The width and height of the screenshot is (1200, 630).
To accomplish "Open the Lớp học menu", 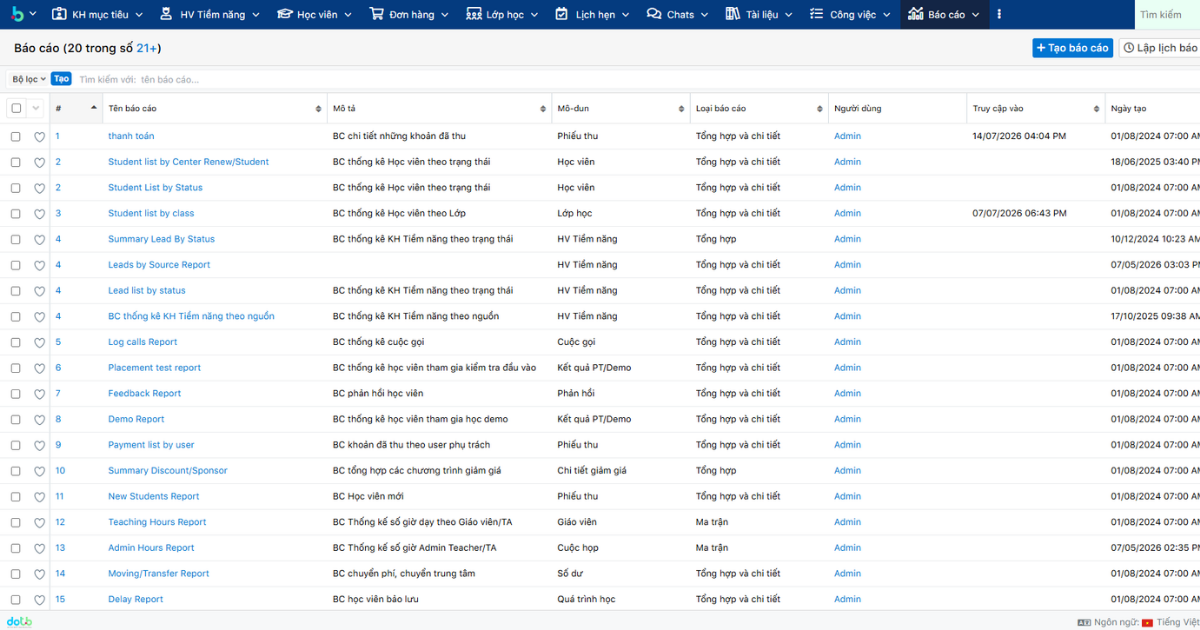I will 503,15.
